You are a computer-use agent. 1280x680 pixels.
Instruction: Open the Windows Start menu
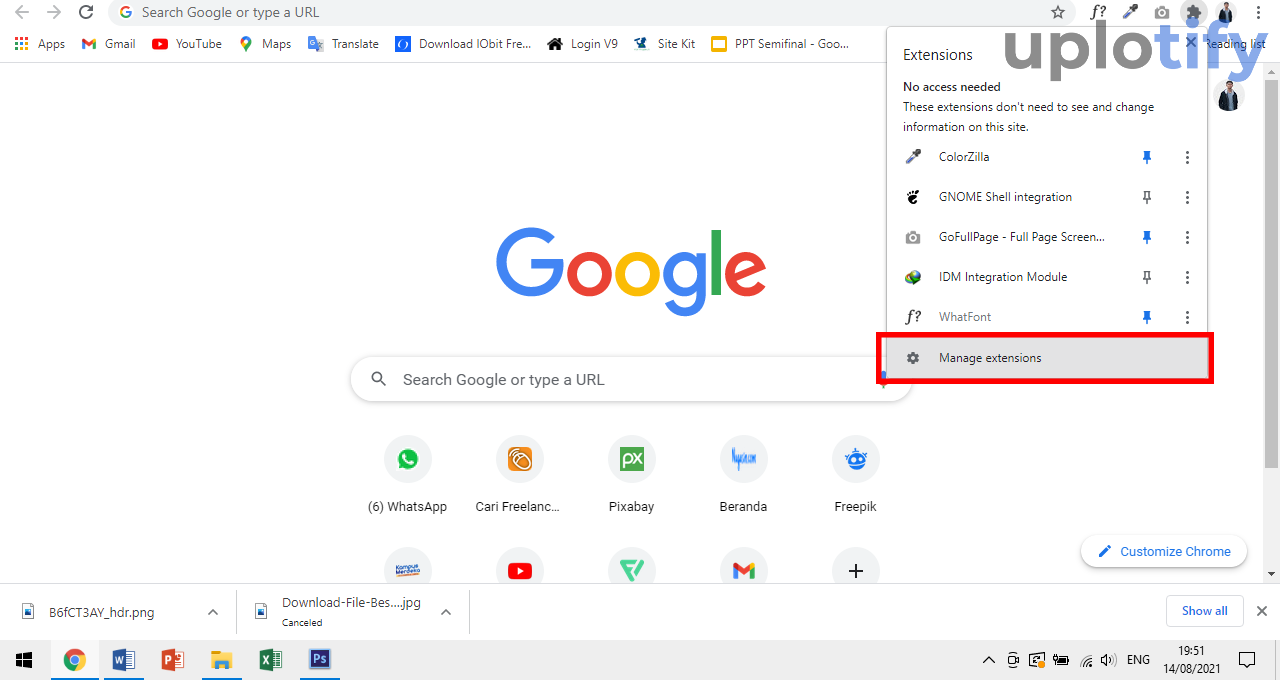coord(24,660)
